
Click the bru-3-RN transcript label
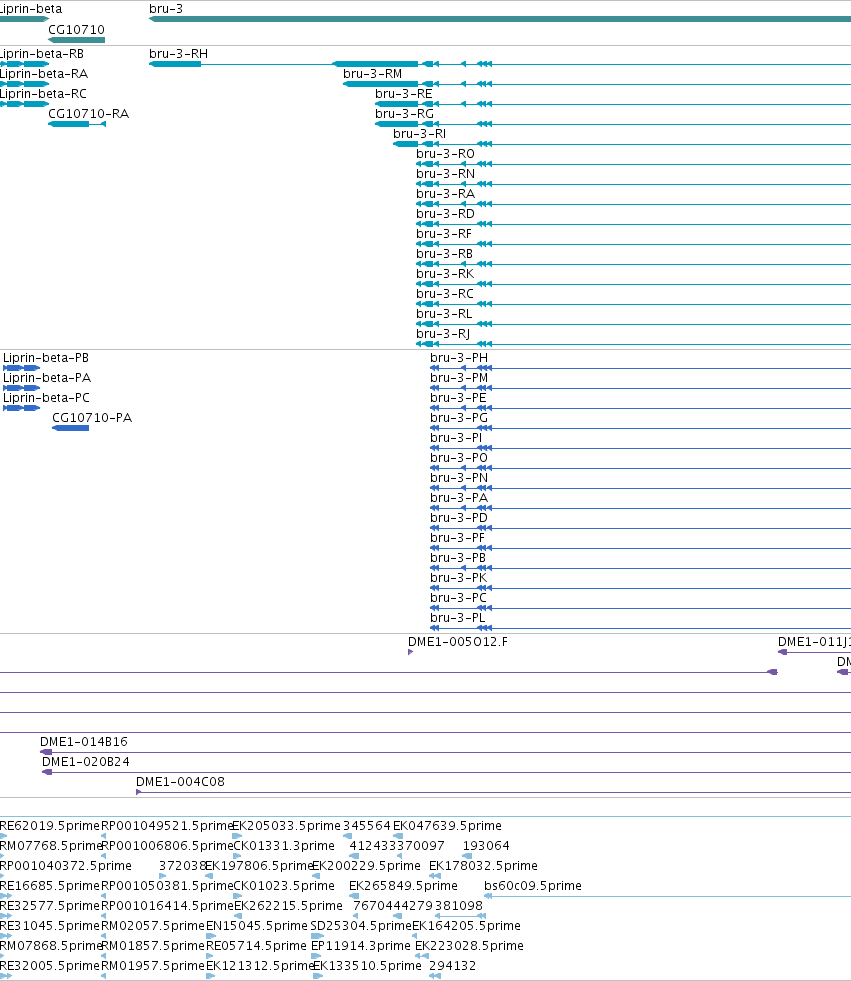(446, 174)
